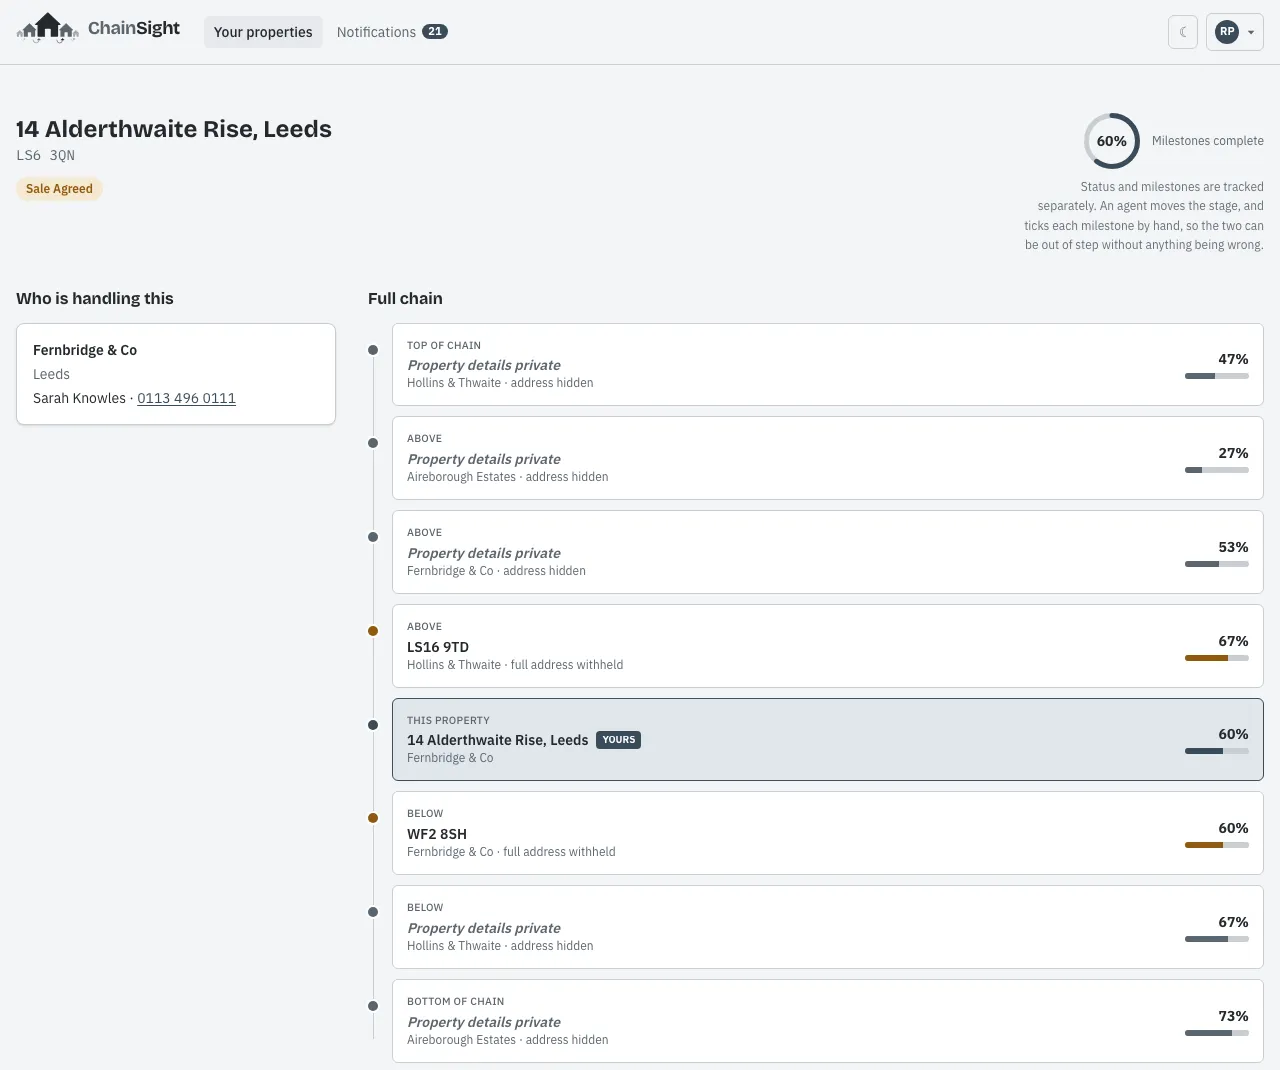Select the amber dot beside LS16 9TD
1280x1070 pixels.
[373, 631]
